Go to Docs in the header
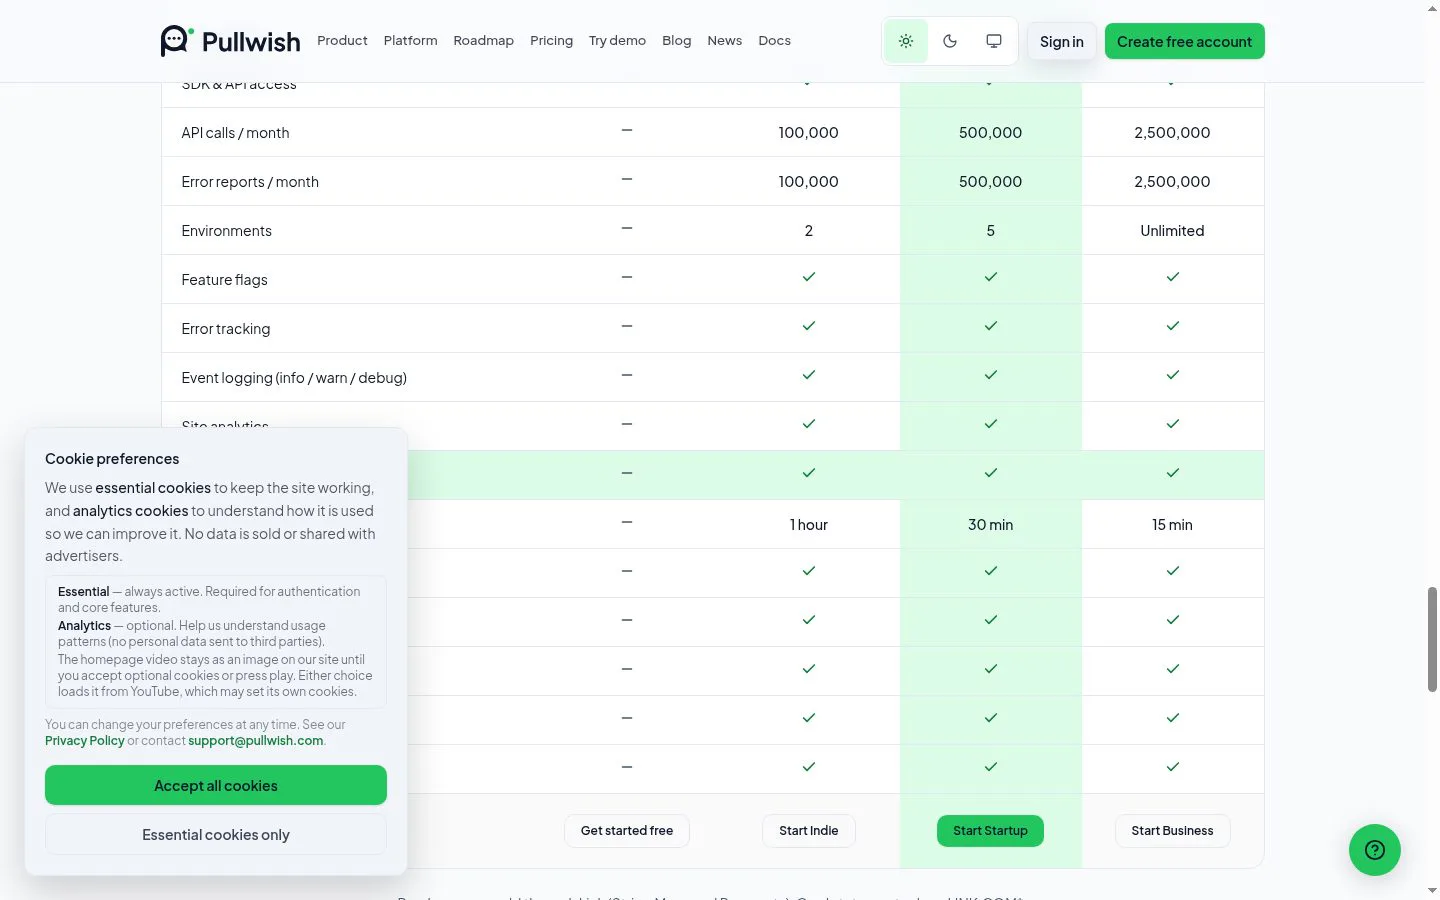Viewport: 1440px width, 900px height. click(x=775, y=41)
